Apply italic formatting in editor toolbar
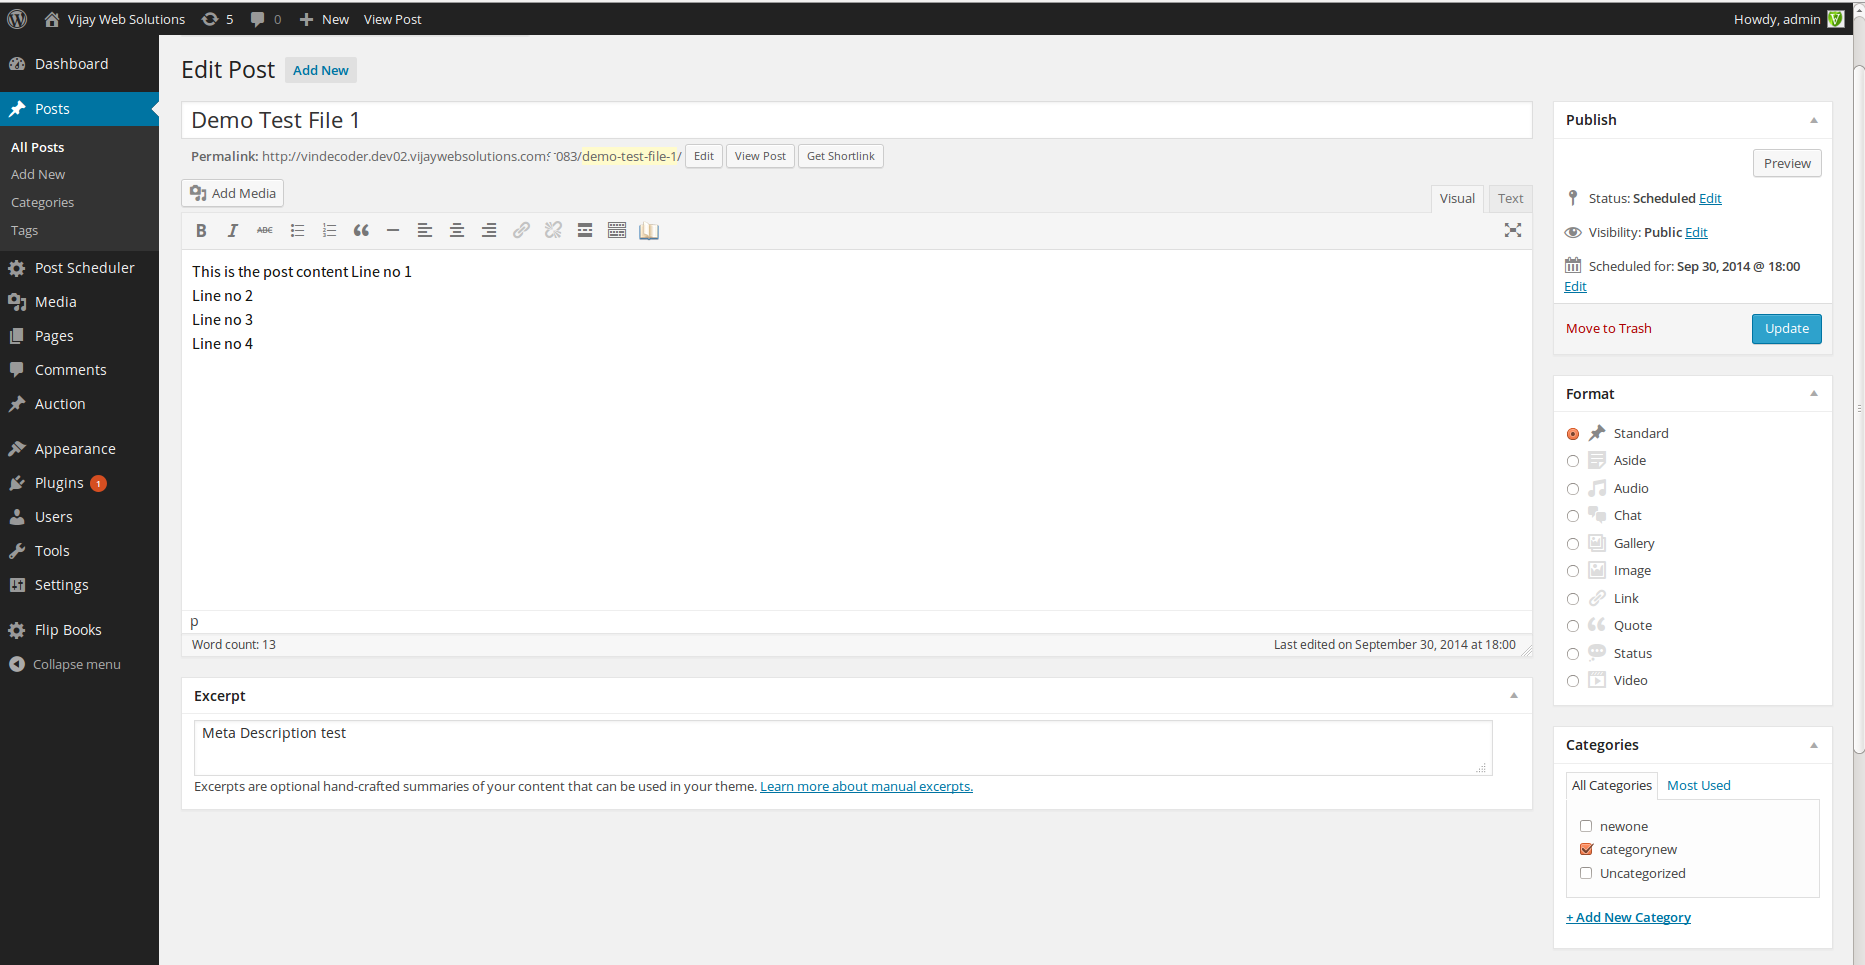This screenshot has height=965, width=1865. point(233,231)
